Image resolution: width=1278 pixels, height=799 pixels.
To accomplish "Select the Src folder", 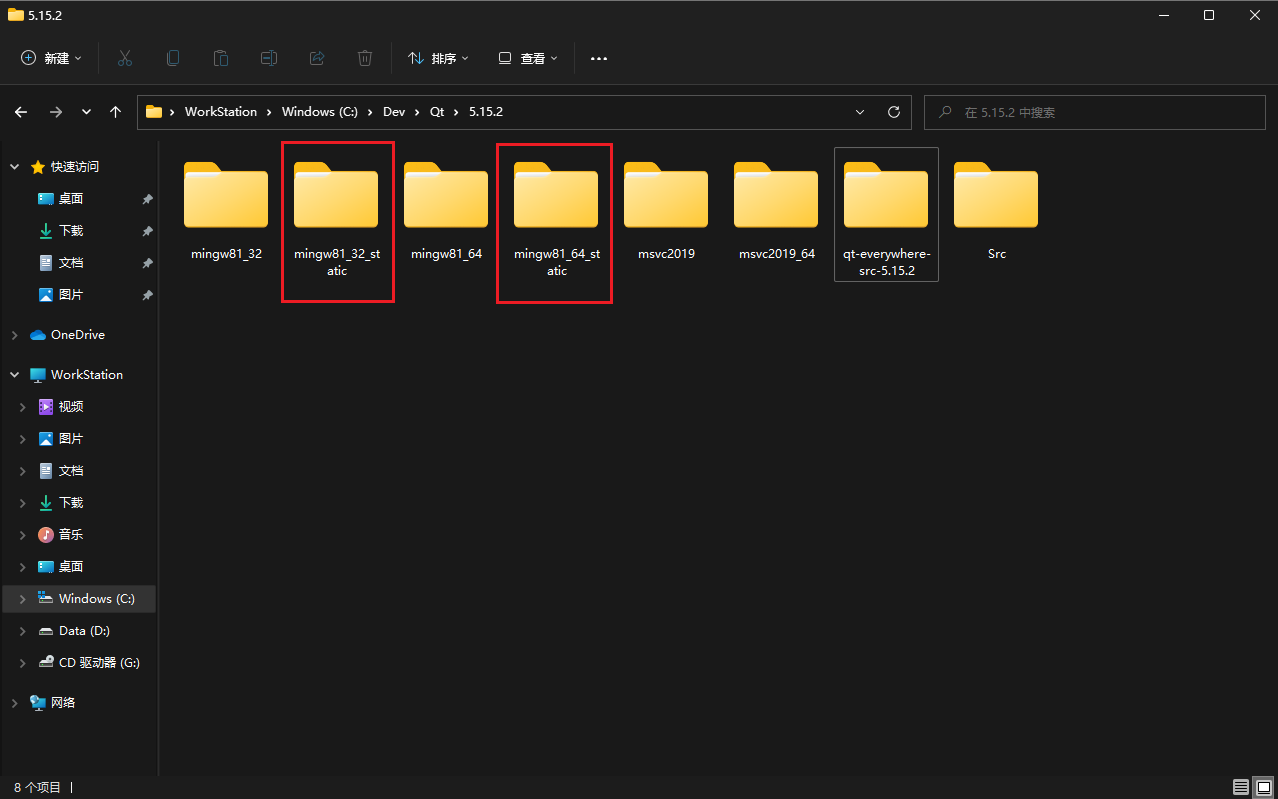I will (x=996, y=211).
